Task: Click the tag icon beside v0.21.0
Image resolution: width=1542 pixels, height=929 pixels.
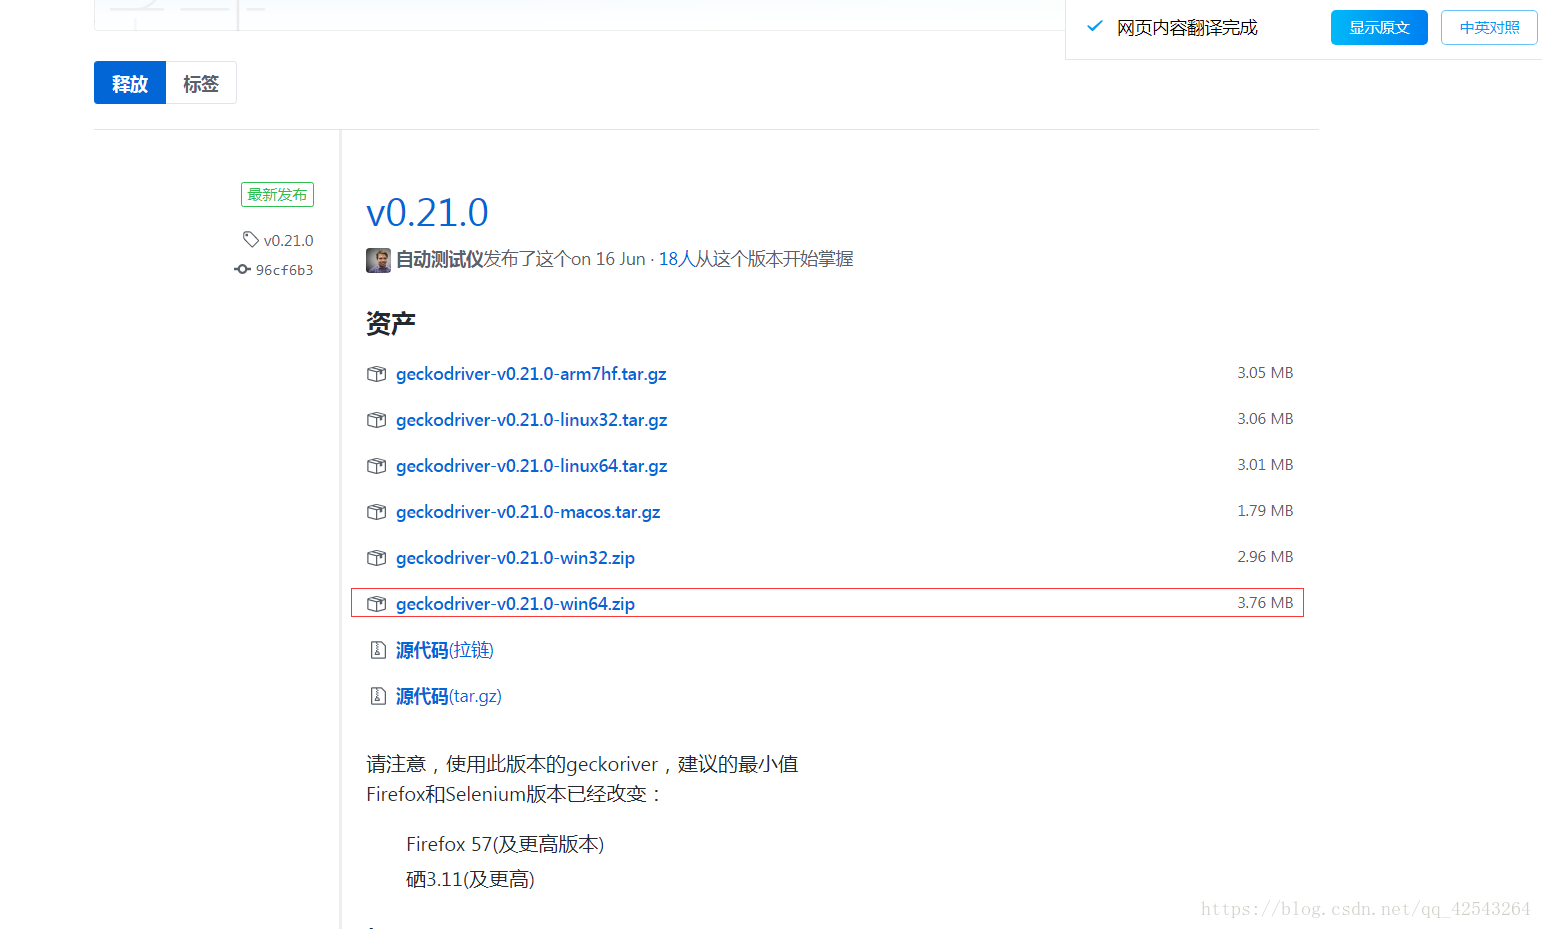Action: pos(250,239)
